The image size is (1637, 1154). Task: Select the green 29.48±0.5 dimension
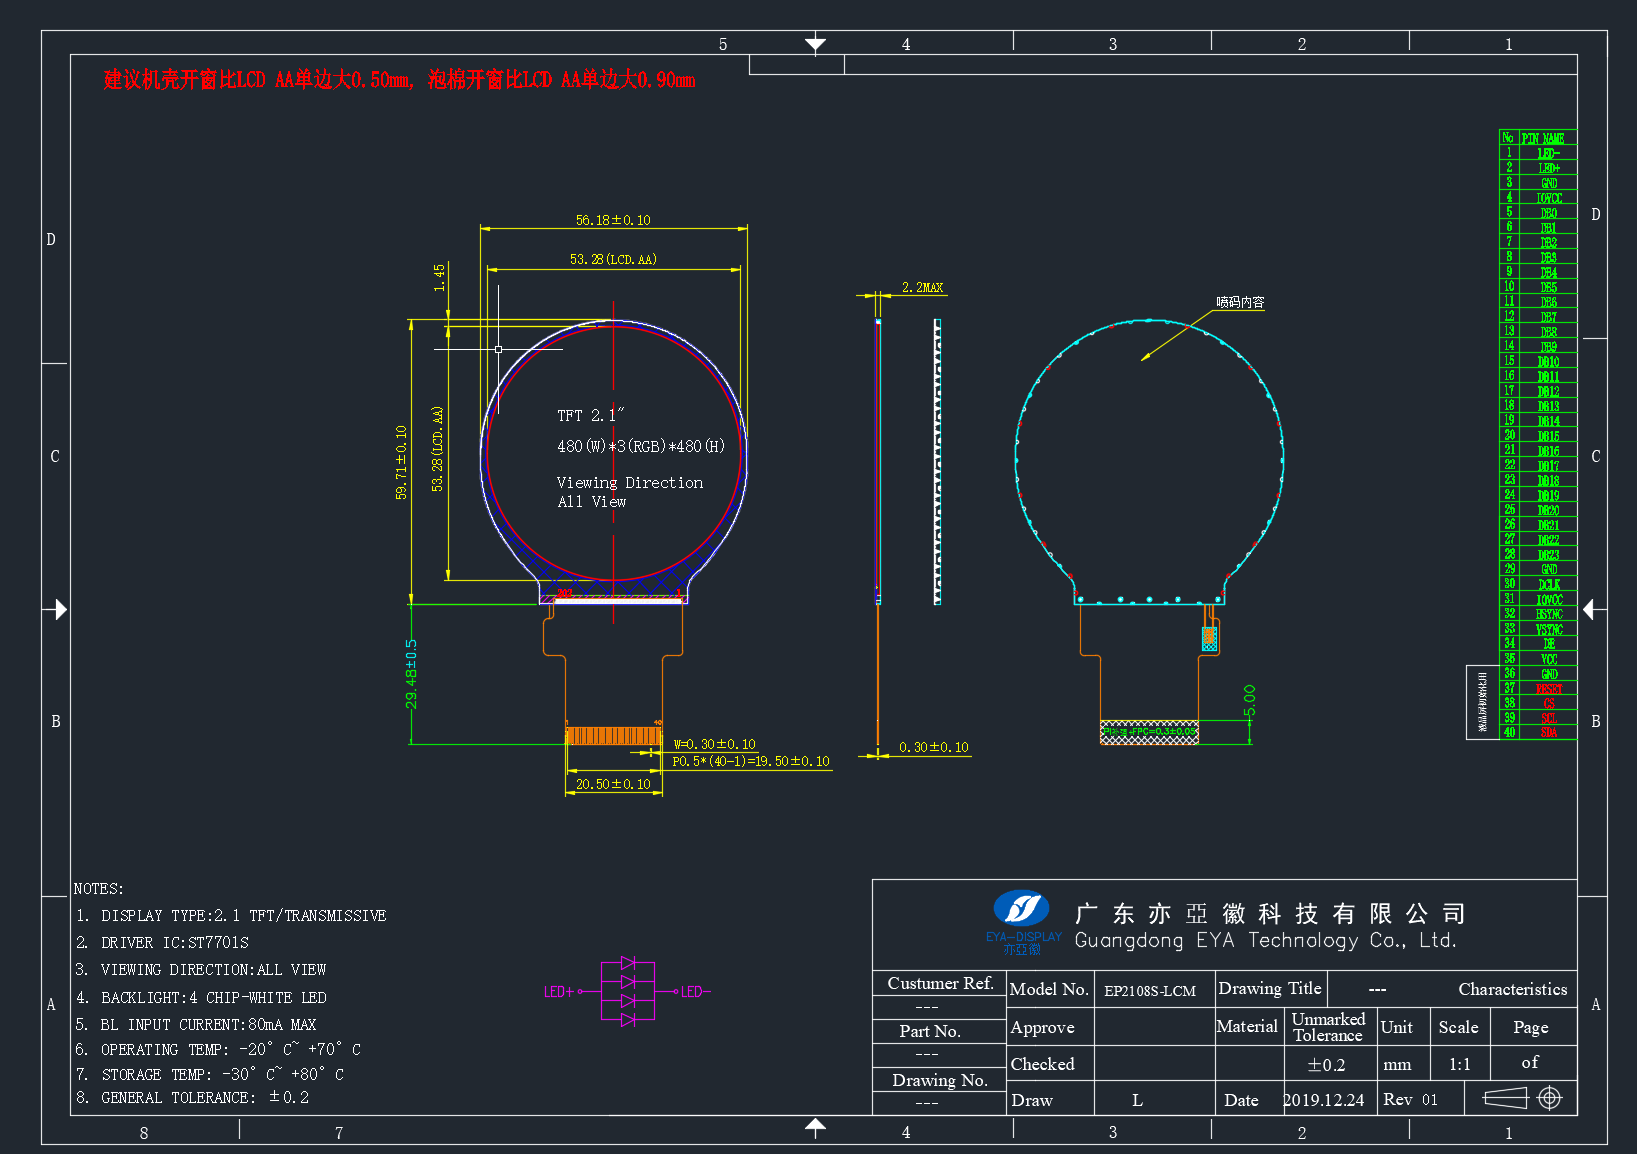click(411, 674)
